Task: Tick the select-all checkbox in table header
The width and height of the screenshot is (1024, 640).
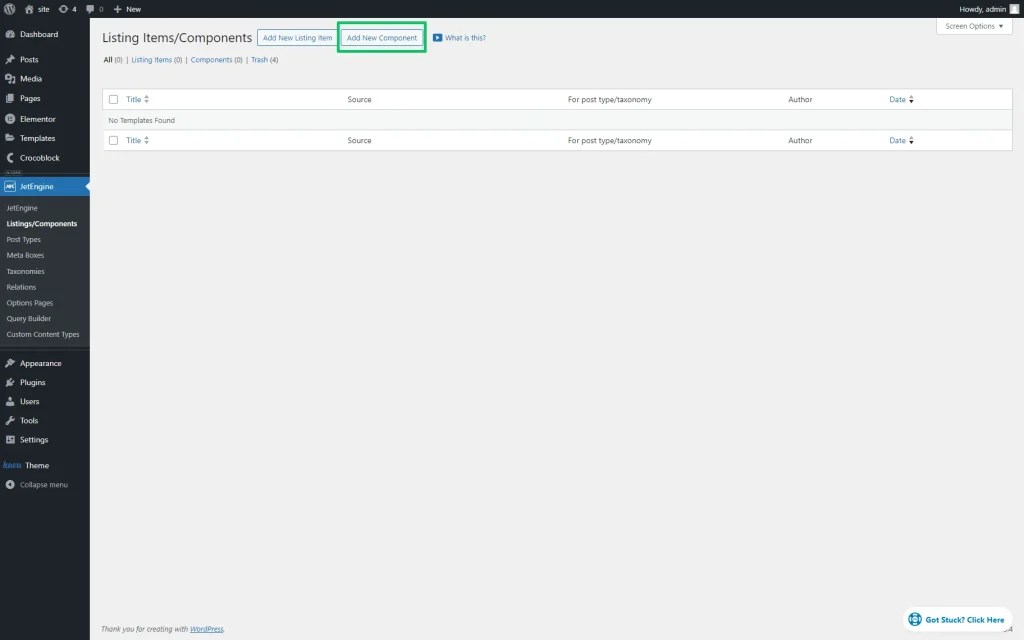Action: point(113,99)
